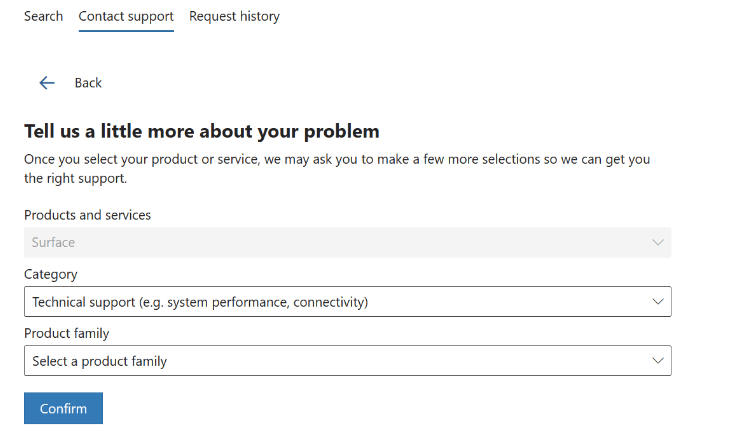Screen dimensions: 730x436
Task: Click the 'Product family' field label
Action: point(67,332)
